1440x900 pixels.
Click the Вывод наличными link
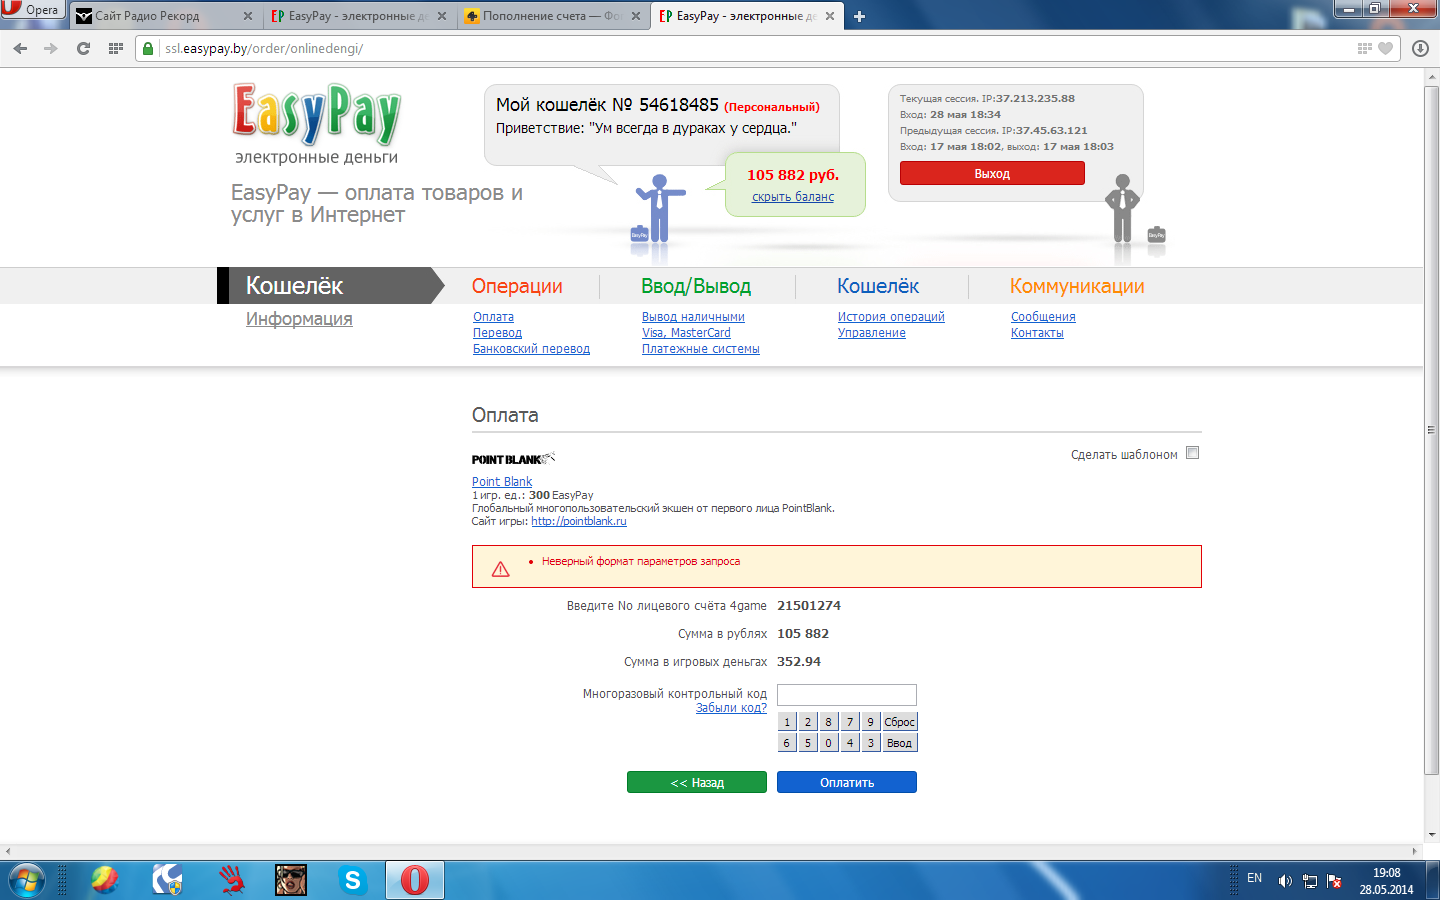point(693,317)
